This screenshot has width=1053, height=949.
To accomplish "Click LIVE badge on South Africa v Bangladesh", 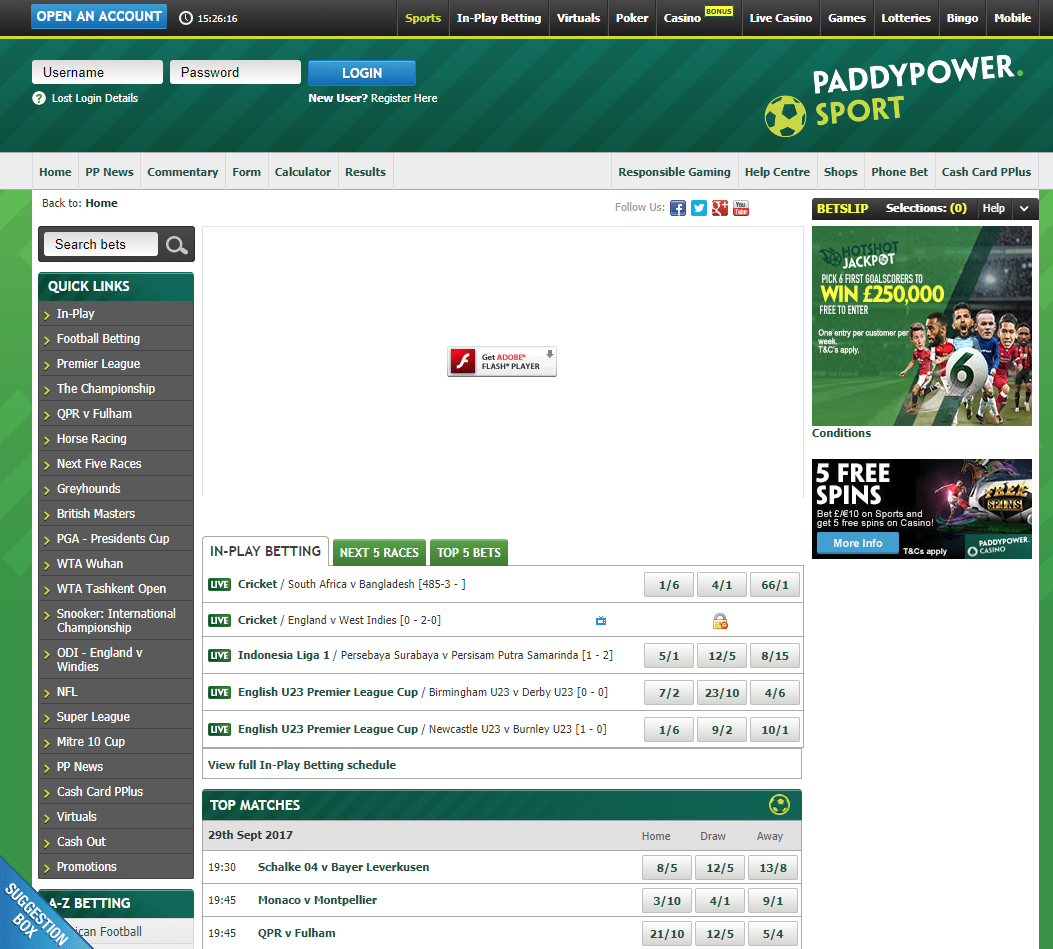I will coord(220,584).
